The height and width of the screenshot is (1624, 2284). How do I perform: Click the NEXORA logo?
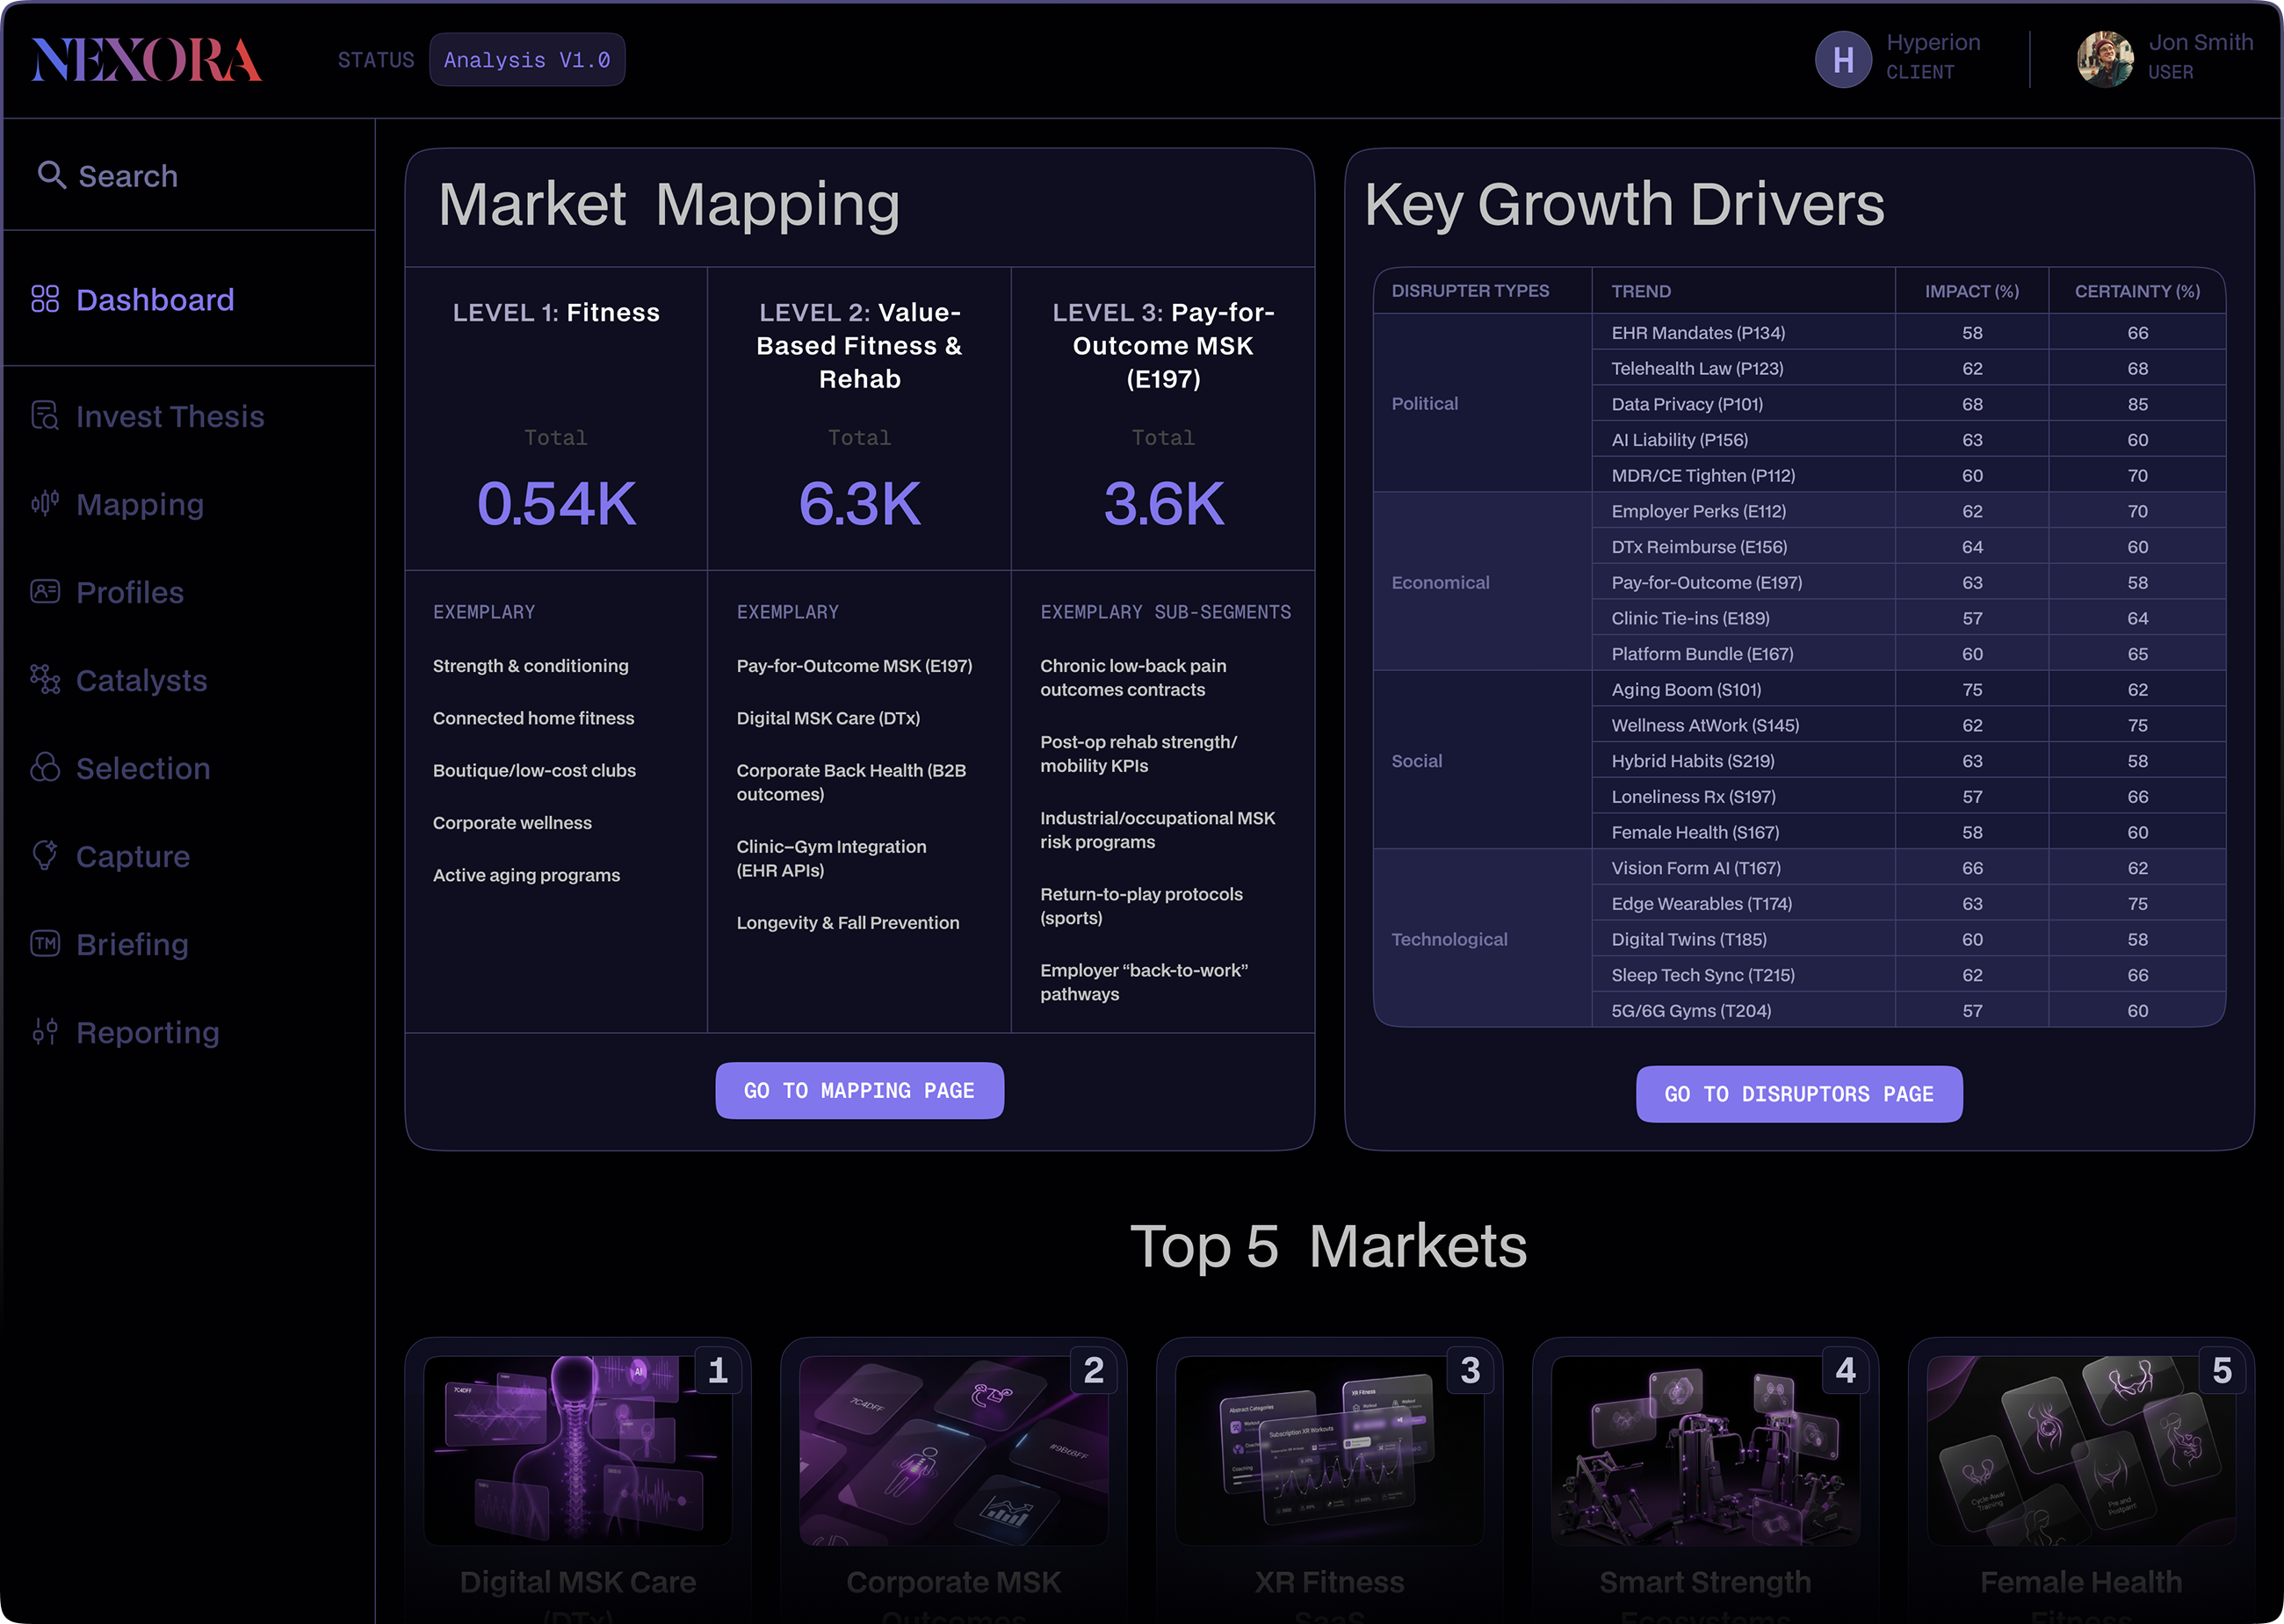tap(147, 60)
